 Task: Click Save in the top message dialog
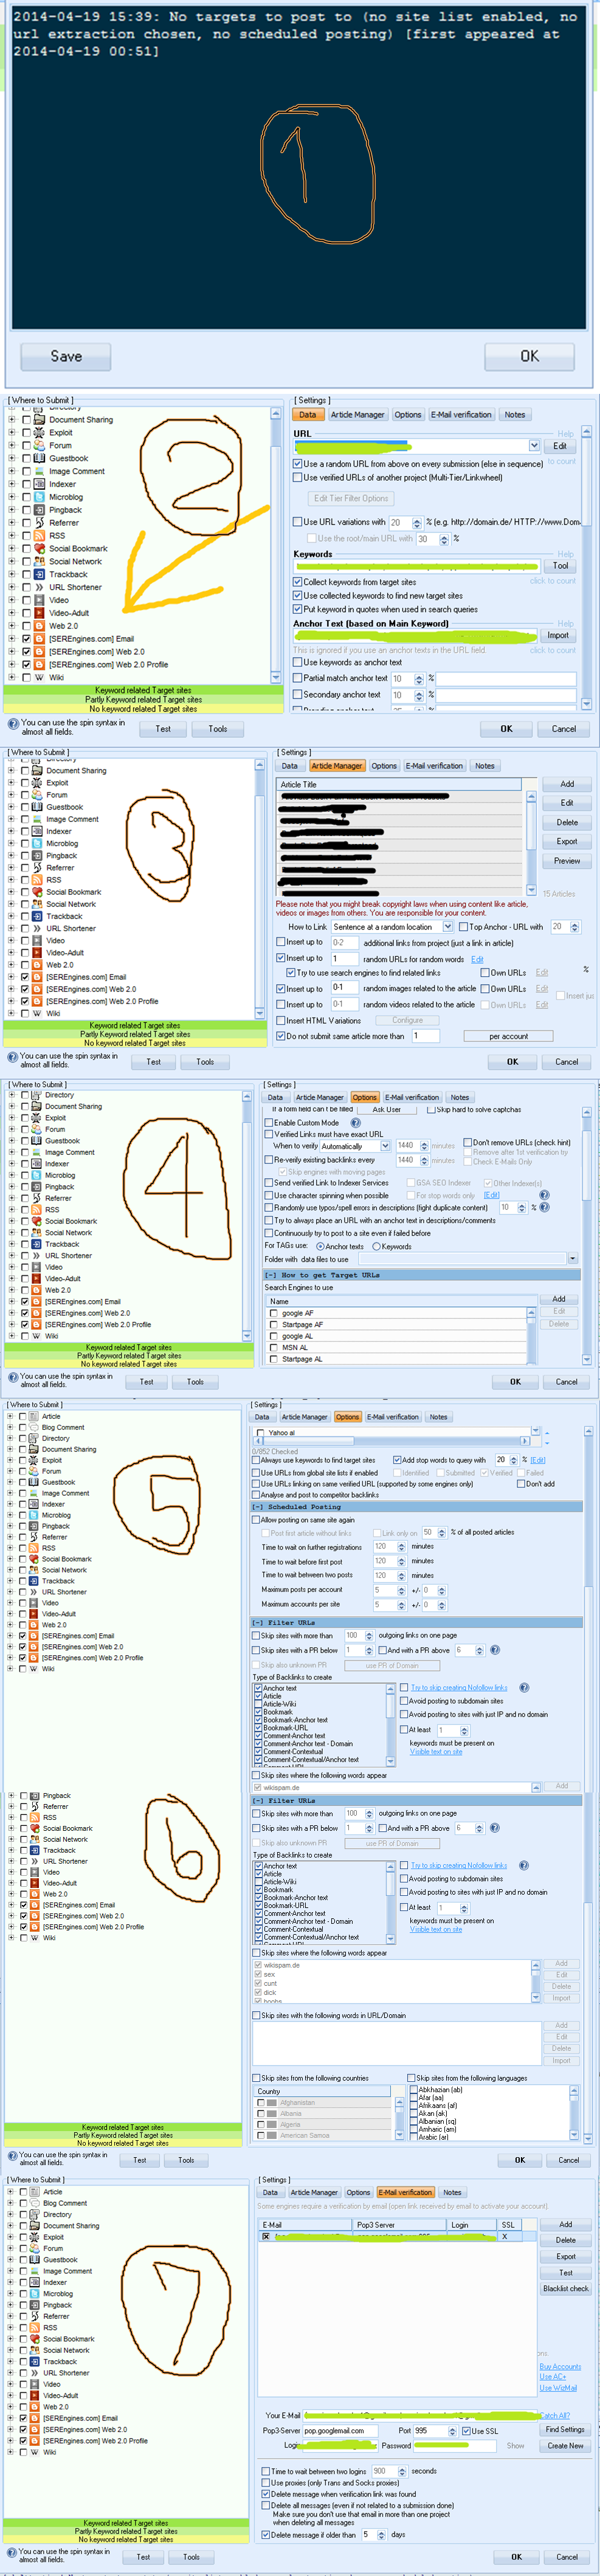point(66,356)
